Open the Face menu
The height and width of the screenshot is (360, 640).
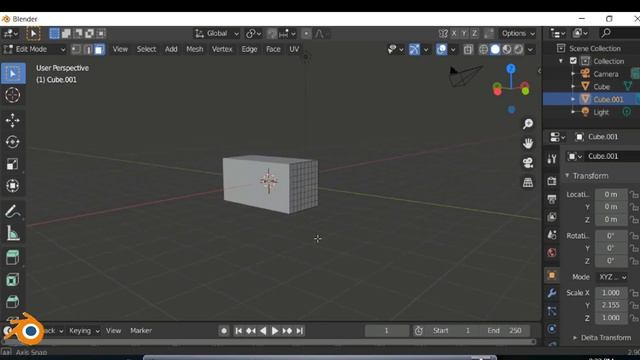(273, 49)
